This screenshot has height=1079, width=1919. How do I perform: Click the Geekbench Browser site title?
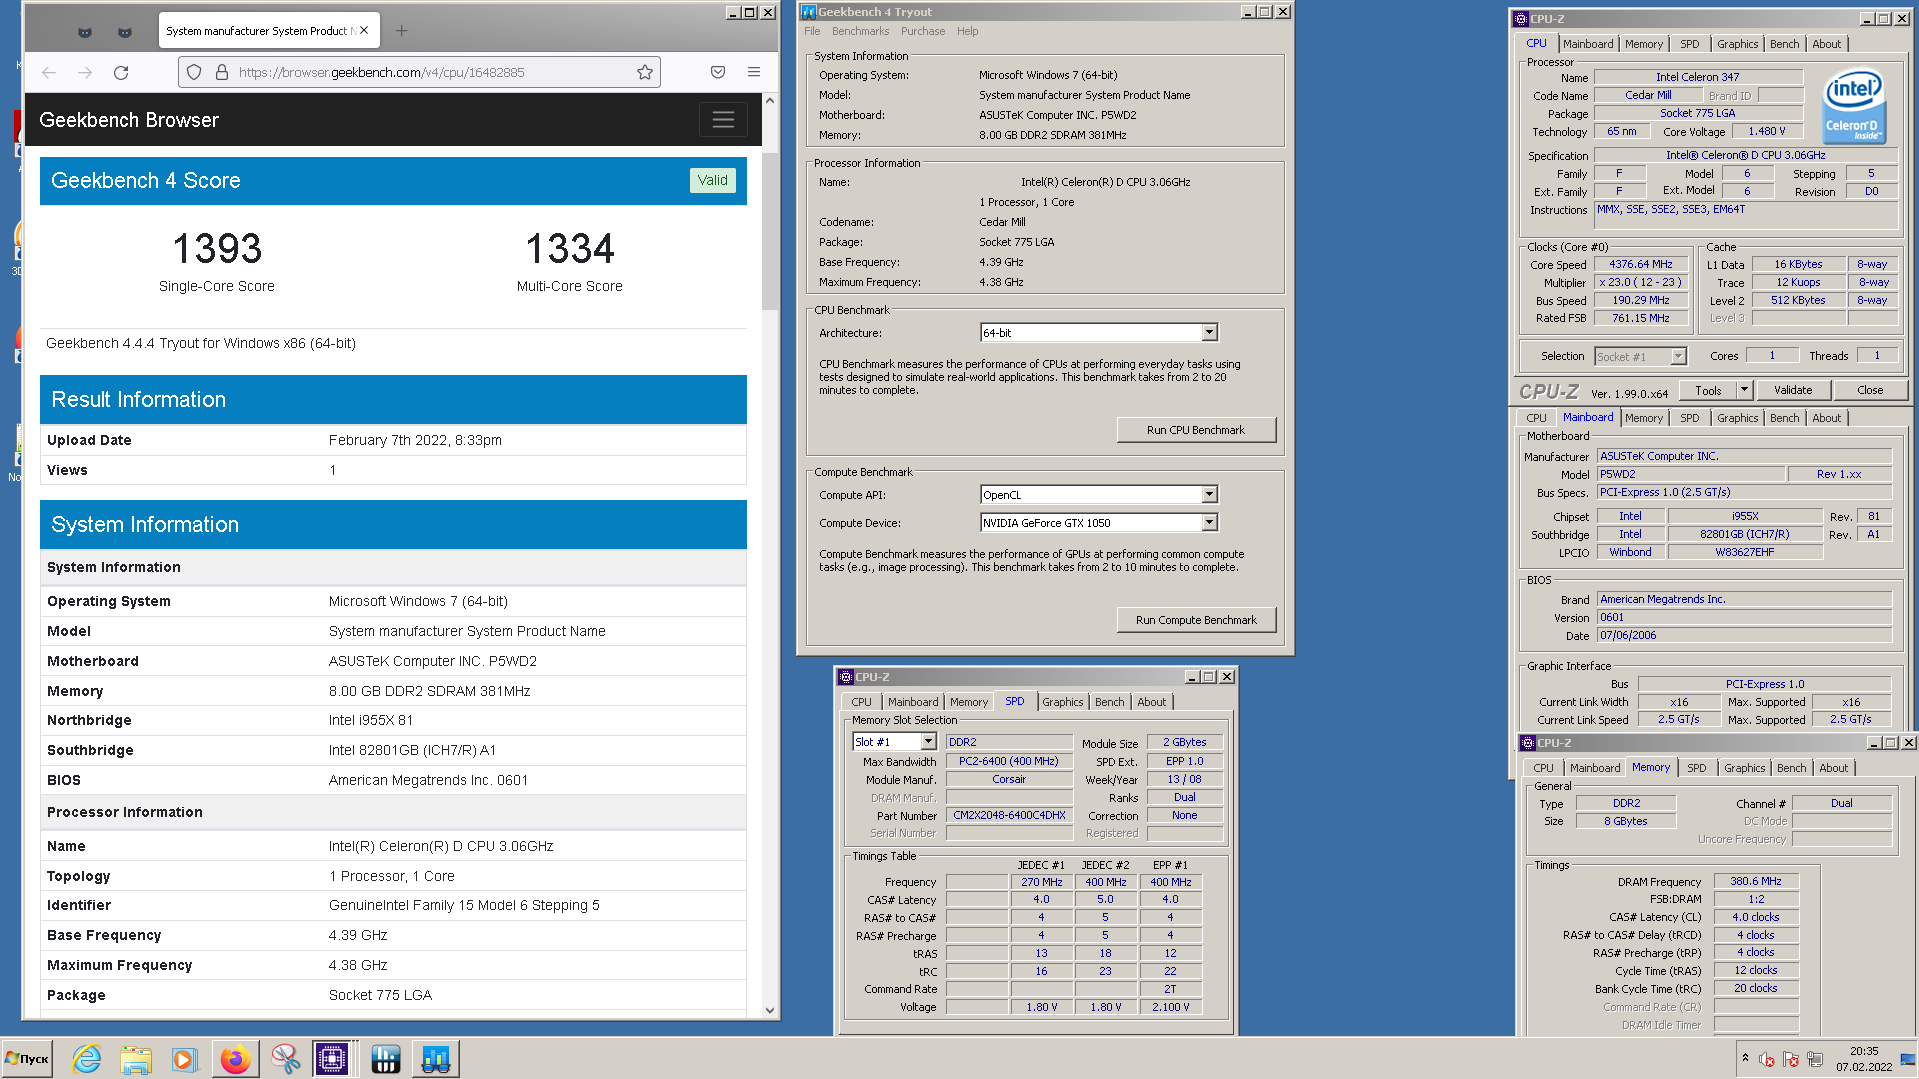pos(129,120)
